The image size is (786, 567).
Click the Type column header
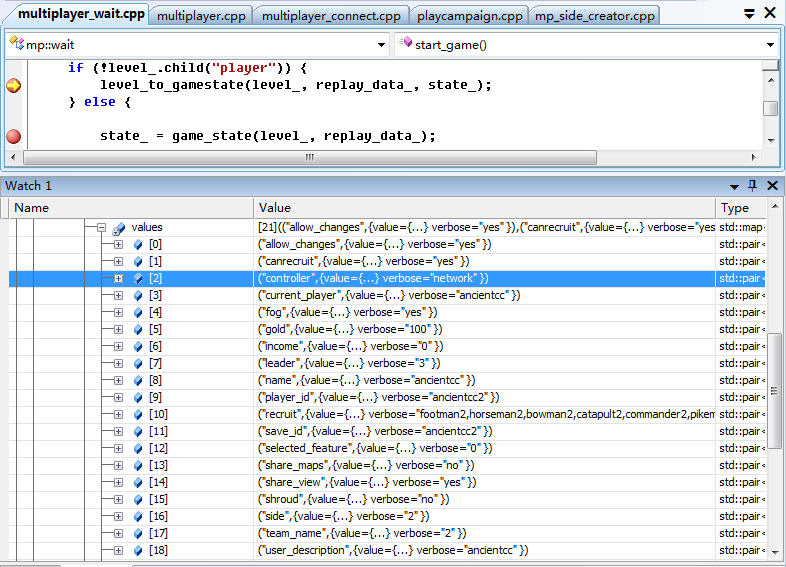pyautogui.click(x=741, y=208)
